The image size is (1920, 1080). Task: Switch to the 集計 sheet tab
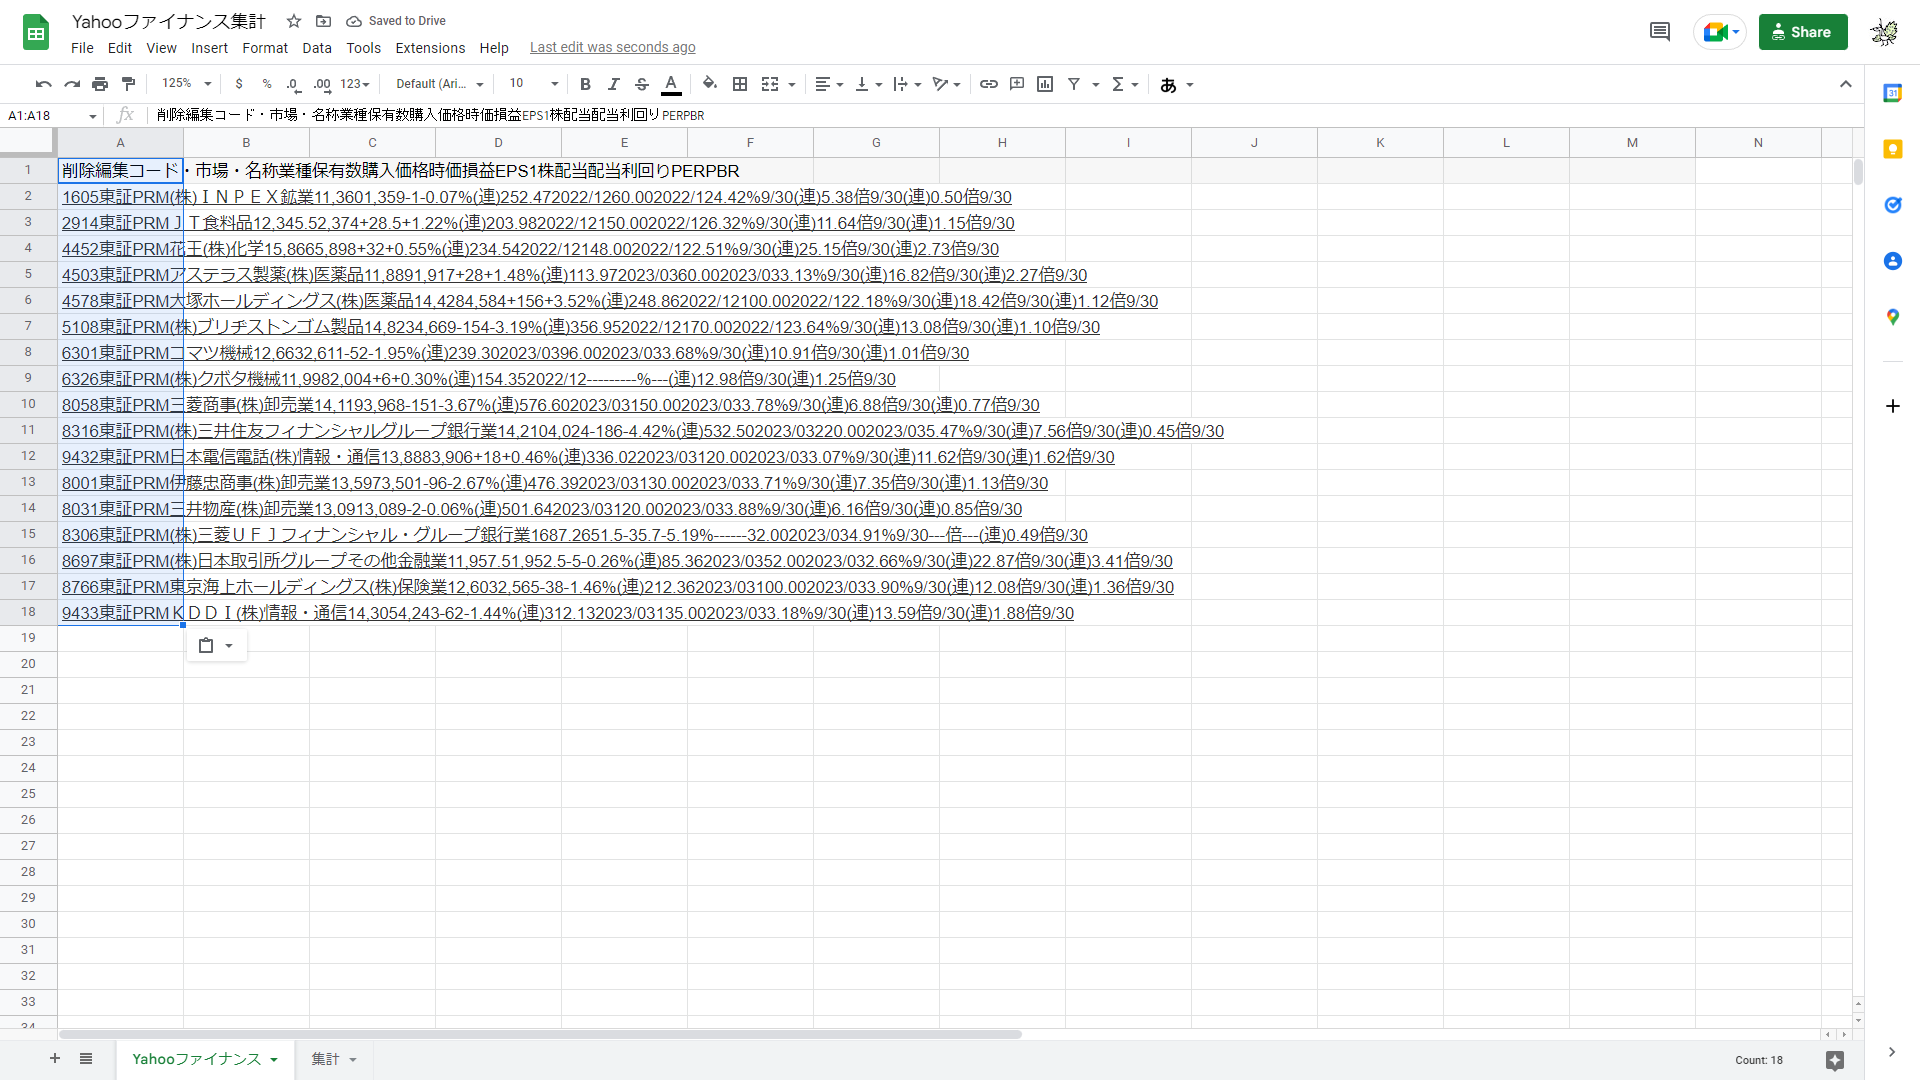[326, 1059]
